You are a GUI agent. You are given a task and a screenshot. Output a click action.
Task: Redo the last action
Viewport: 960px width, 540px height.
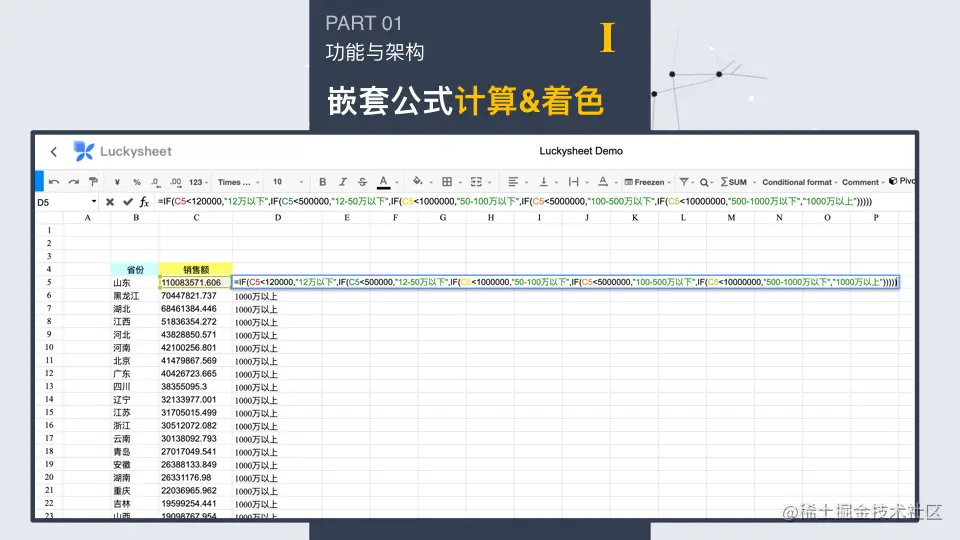73,182
